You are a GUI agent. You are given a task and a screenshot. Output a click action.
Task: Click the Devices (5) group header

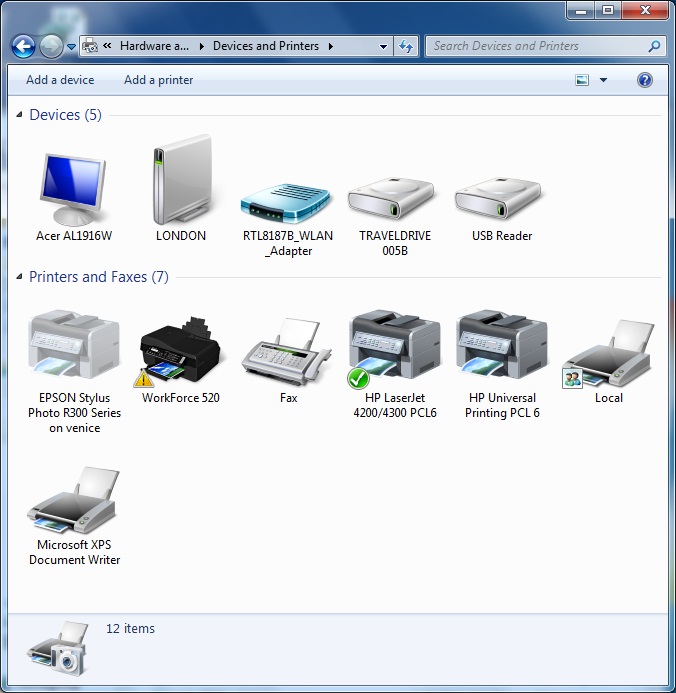coord(65,115)
